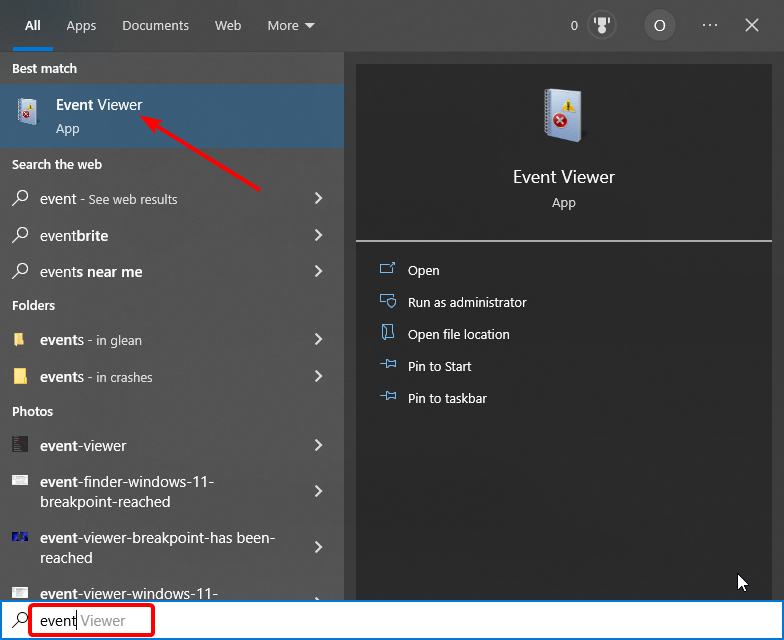This screenshot has width=784, height=640.
Task: Open folder 'events - in glean'
Action: pos(172,340)
